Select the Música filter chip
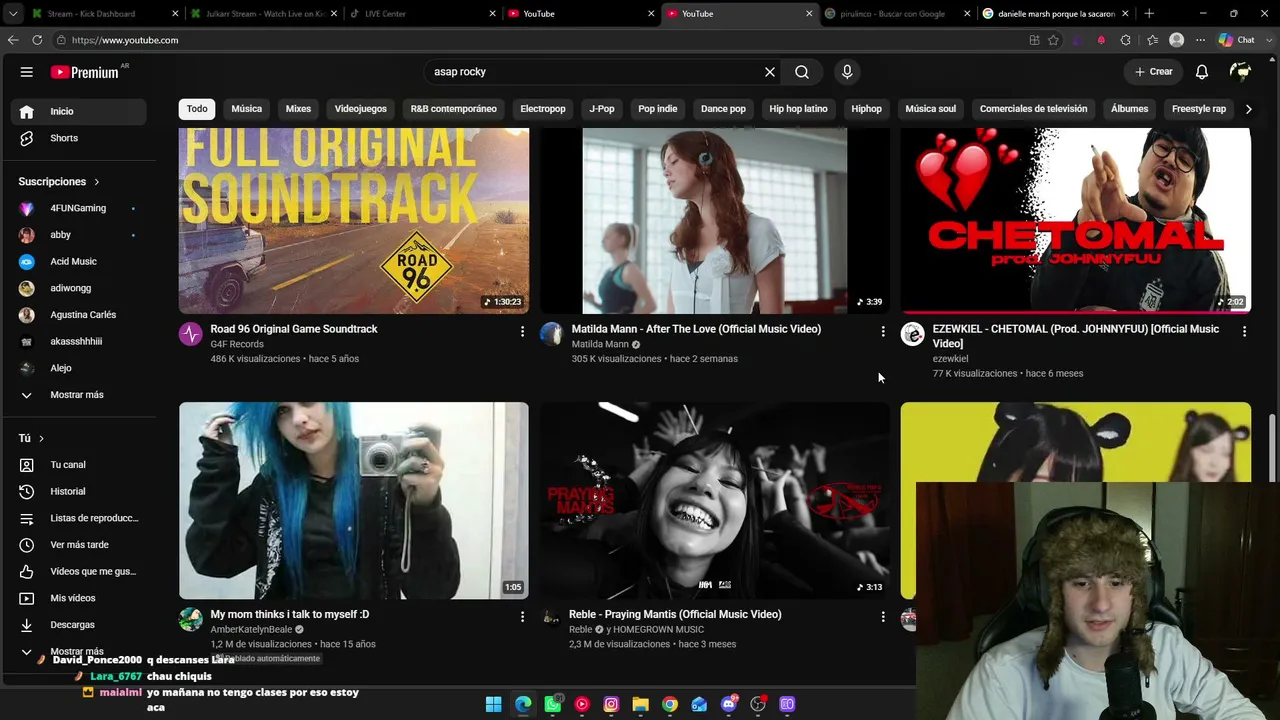The height and width of the screenshot is (720, 1280). pyautogui.click(x=247, y=109)
